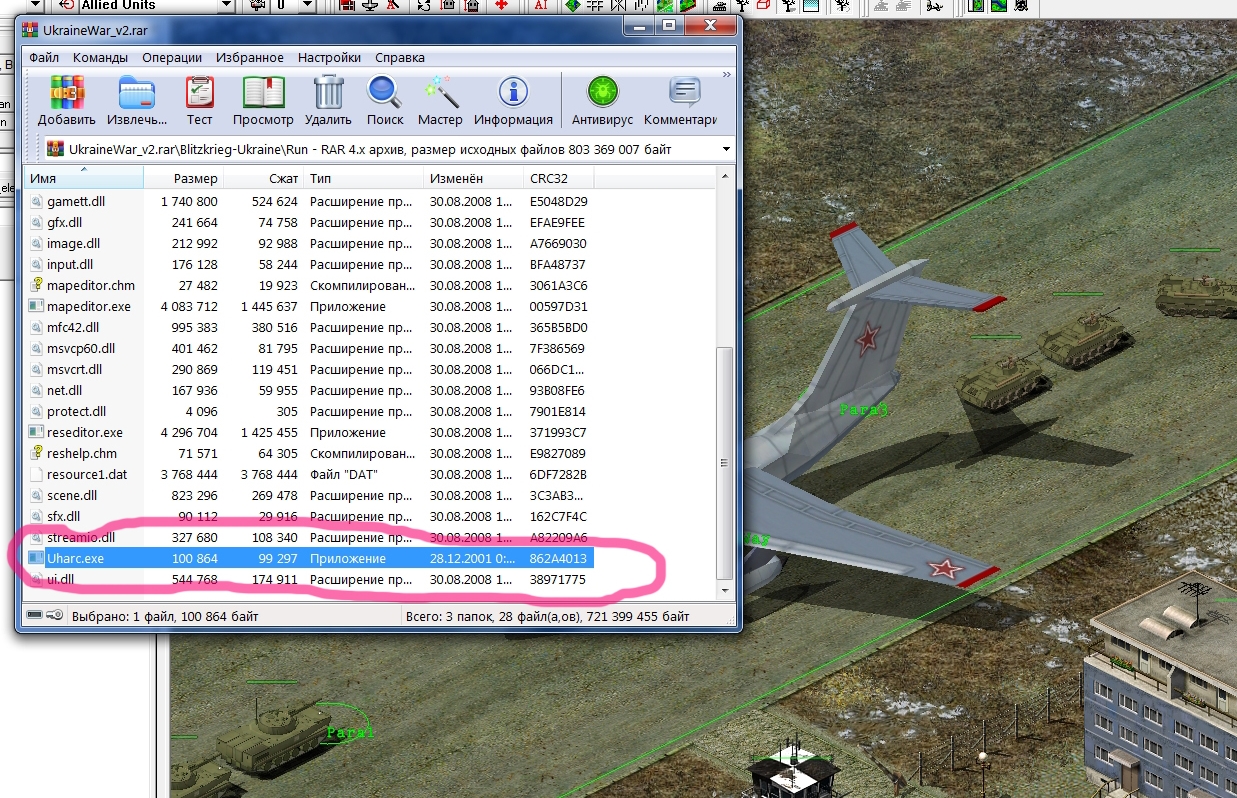Launch the Мастер wizard wand icon
Viewport: 1237px width, 798px height.
point(440,95)
